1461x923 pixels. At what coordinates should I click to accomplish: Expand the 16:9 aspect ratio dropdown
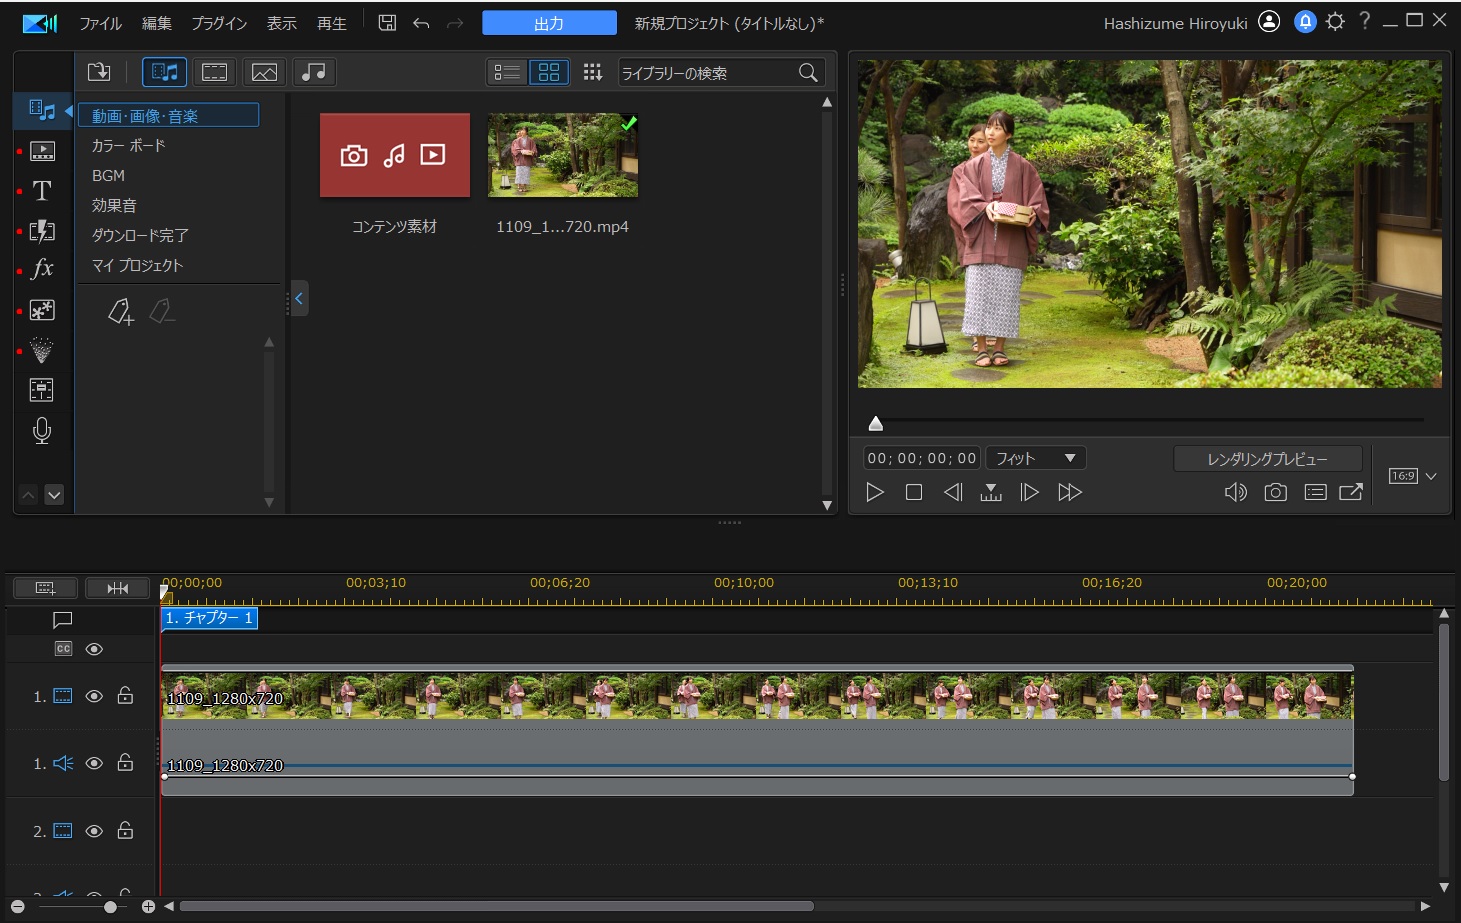1430,476
